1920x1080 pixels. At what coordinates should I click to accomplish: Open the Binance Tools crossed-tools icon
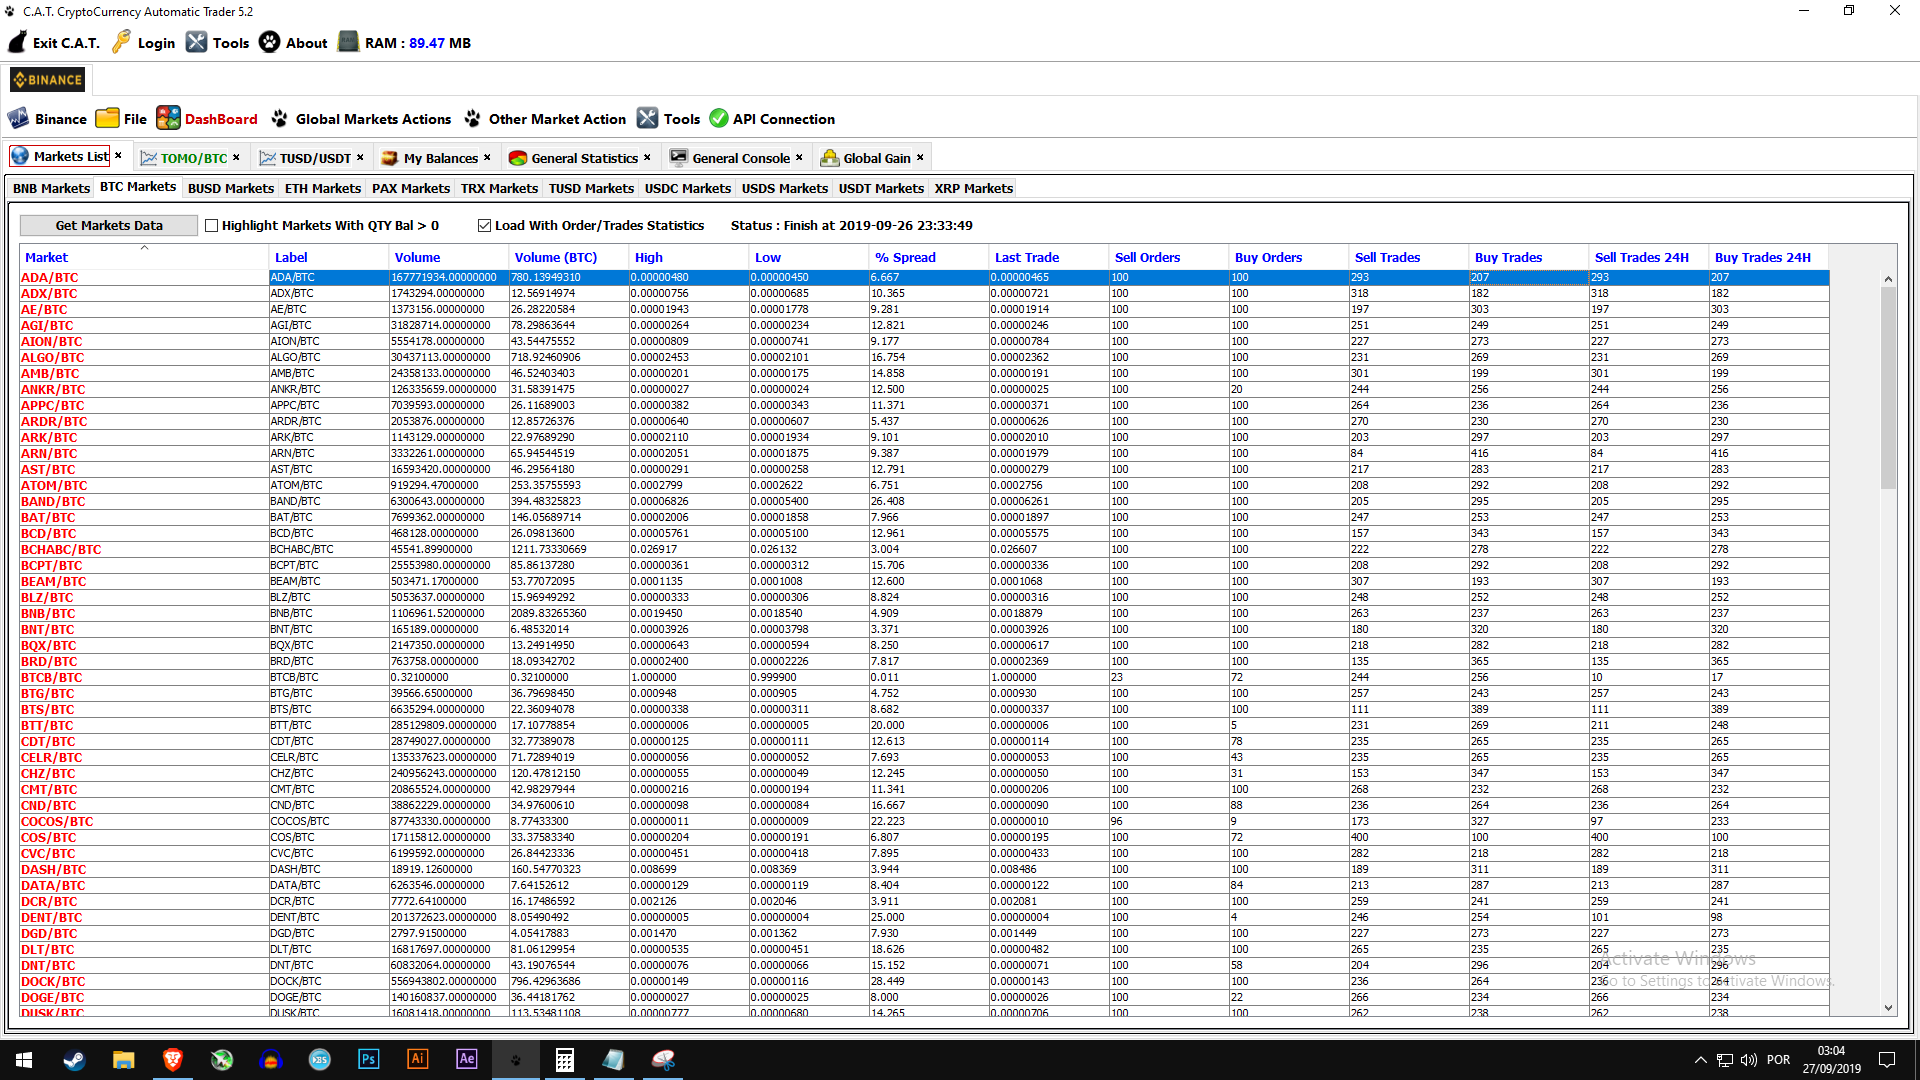(x=648, y=118)
